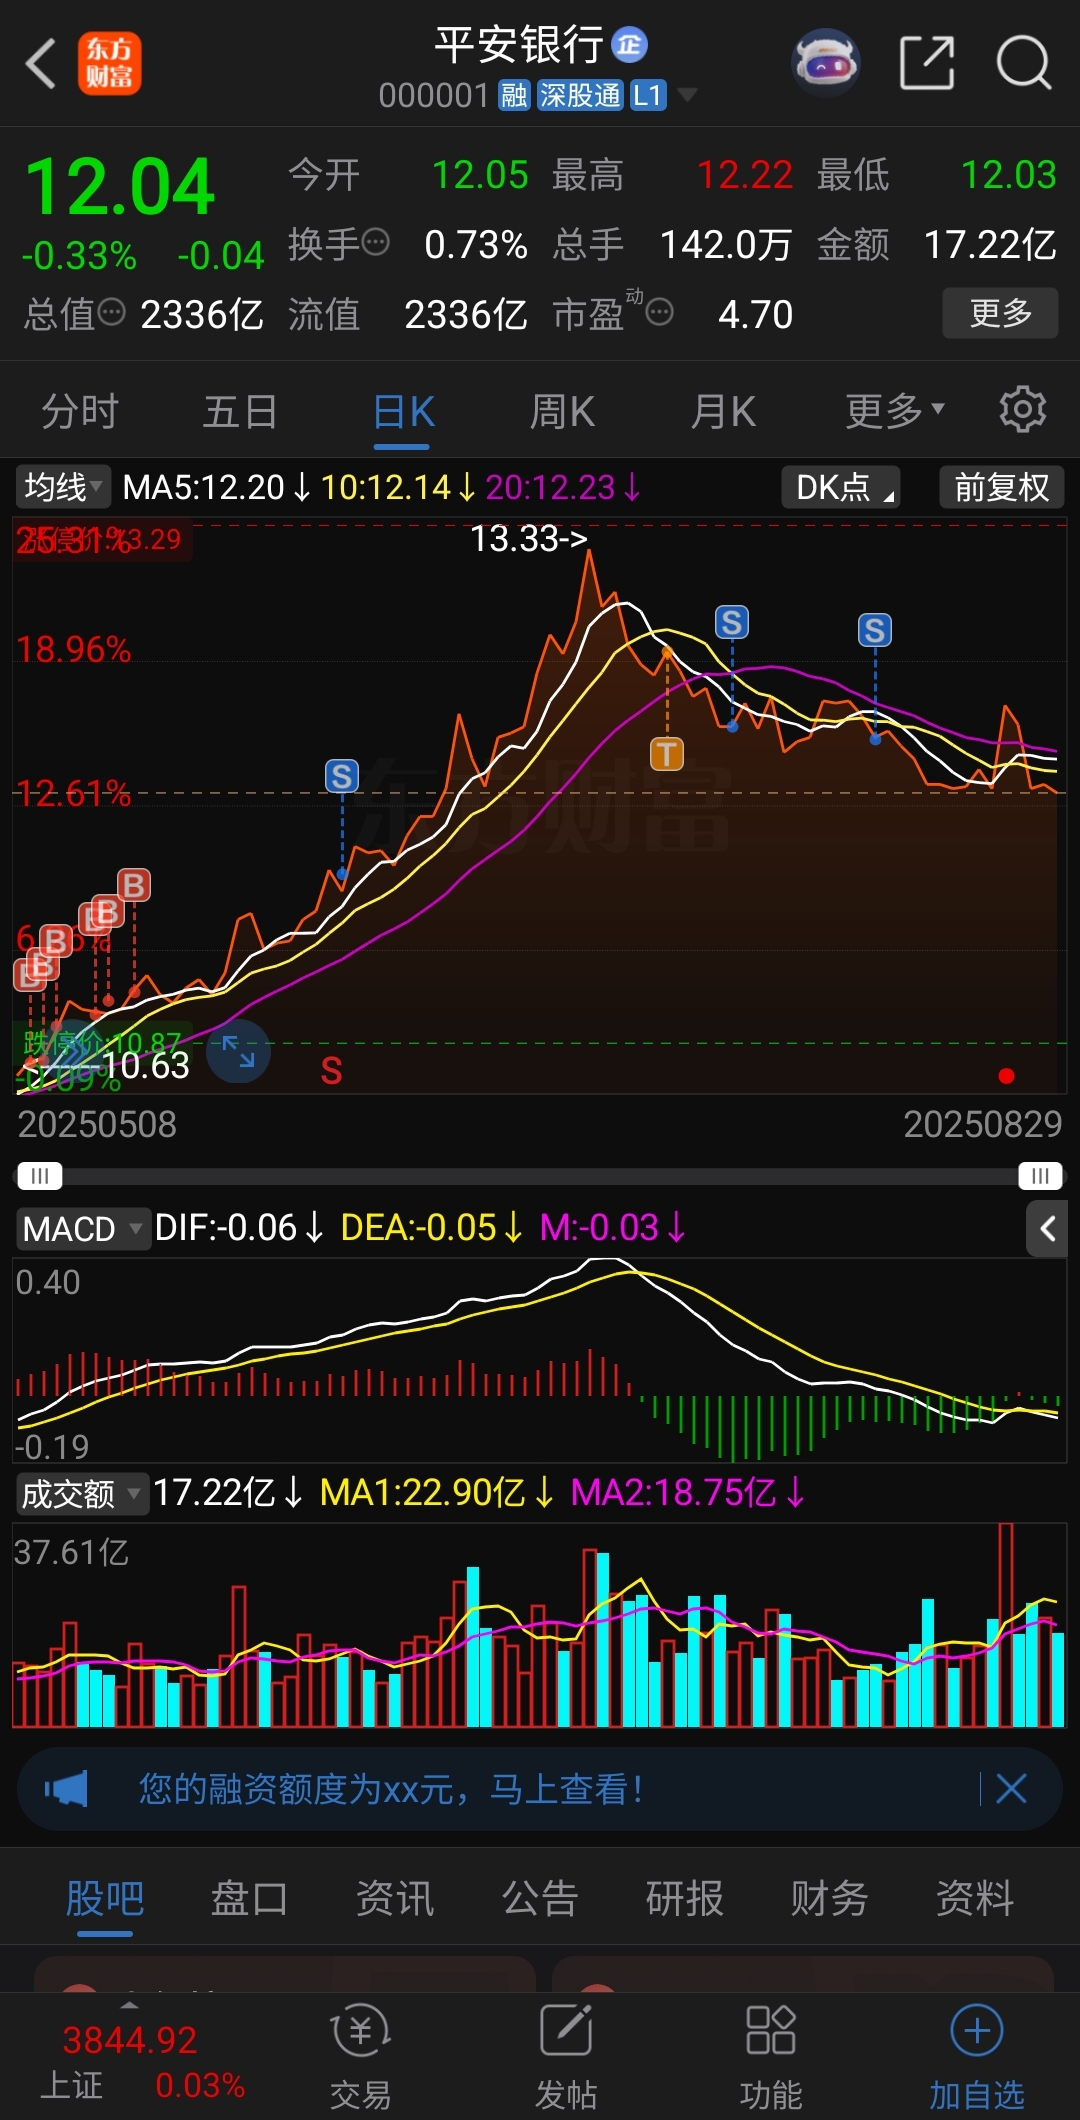Change 前复权 adjustment setting
The image size is (1080, 2120).
coord(1001,487)
